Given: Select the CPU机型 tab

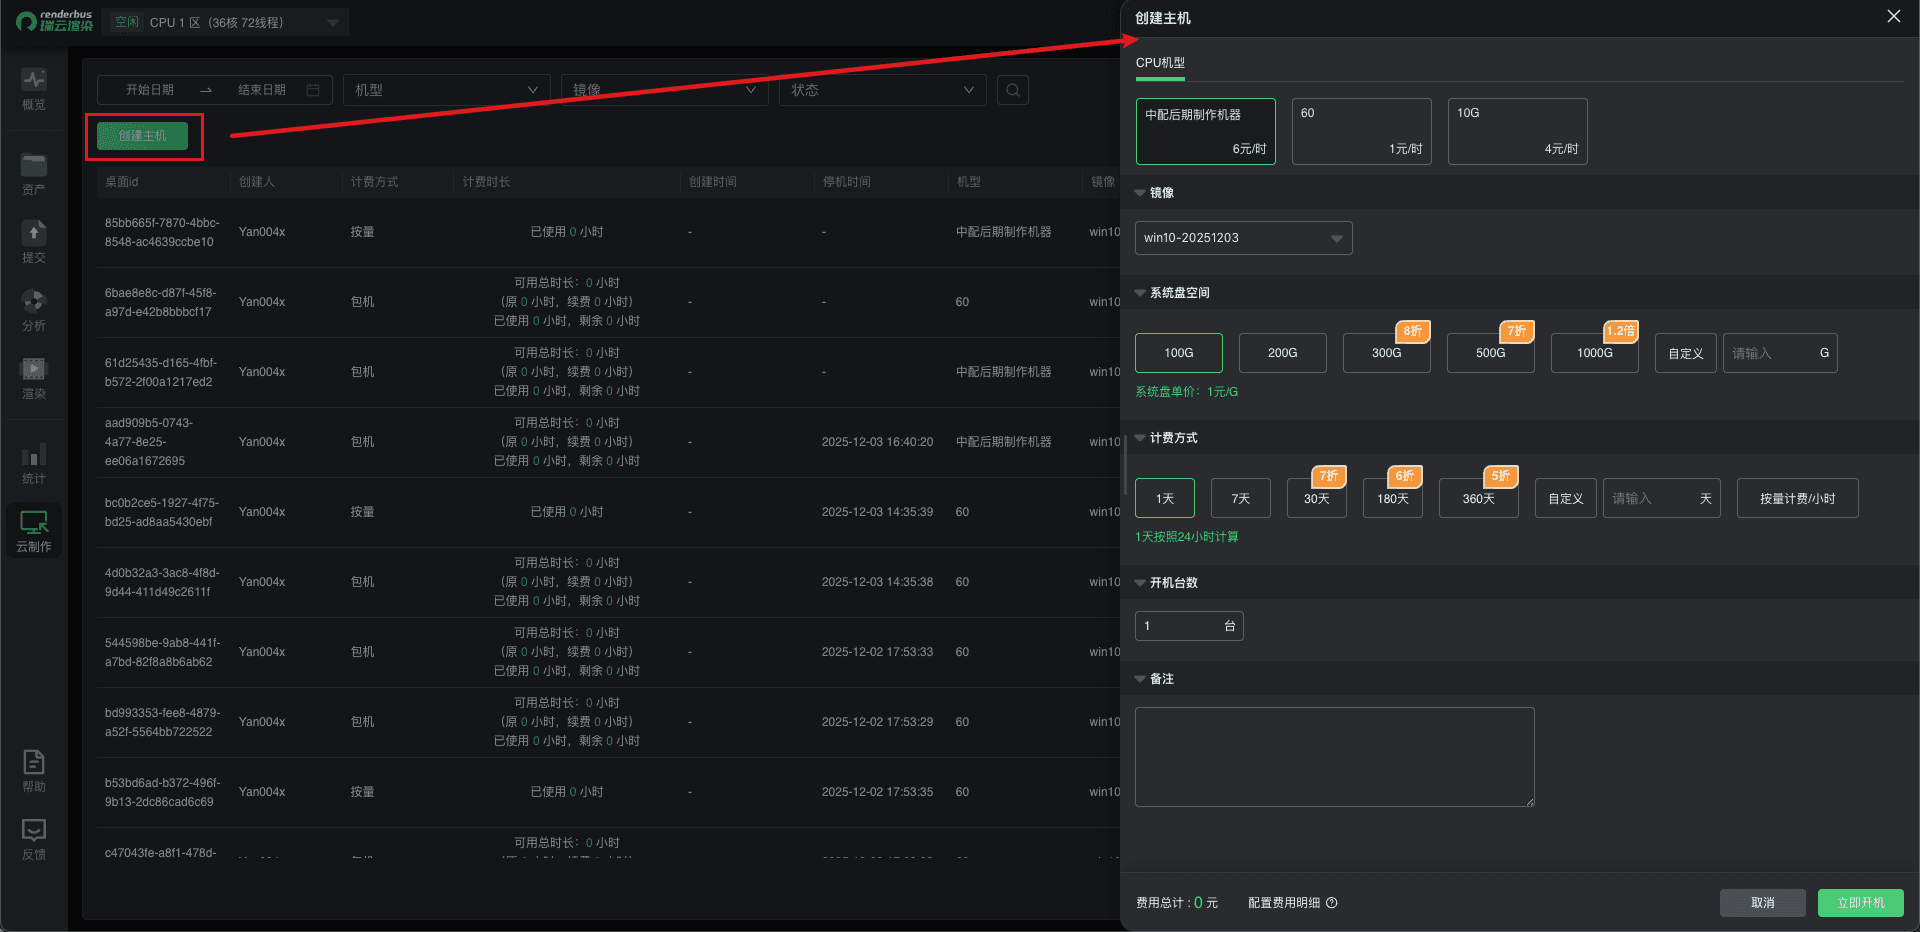Looking at the screenshot, I should point(1160,63).
